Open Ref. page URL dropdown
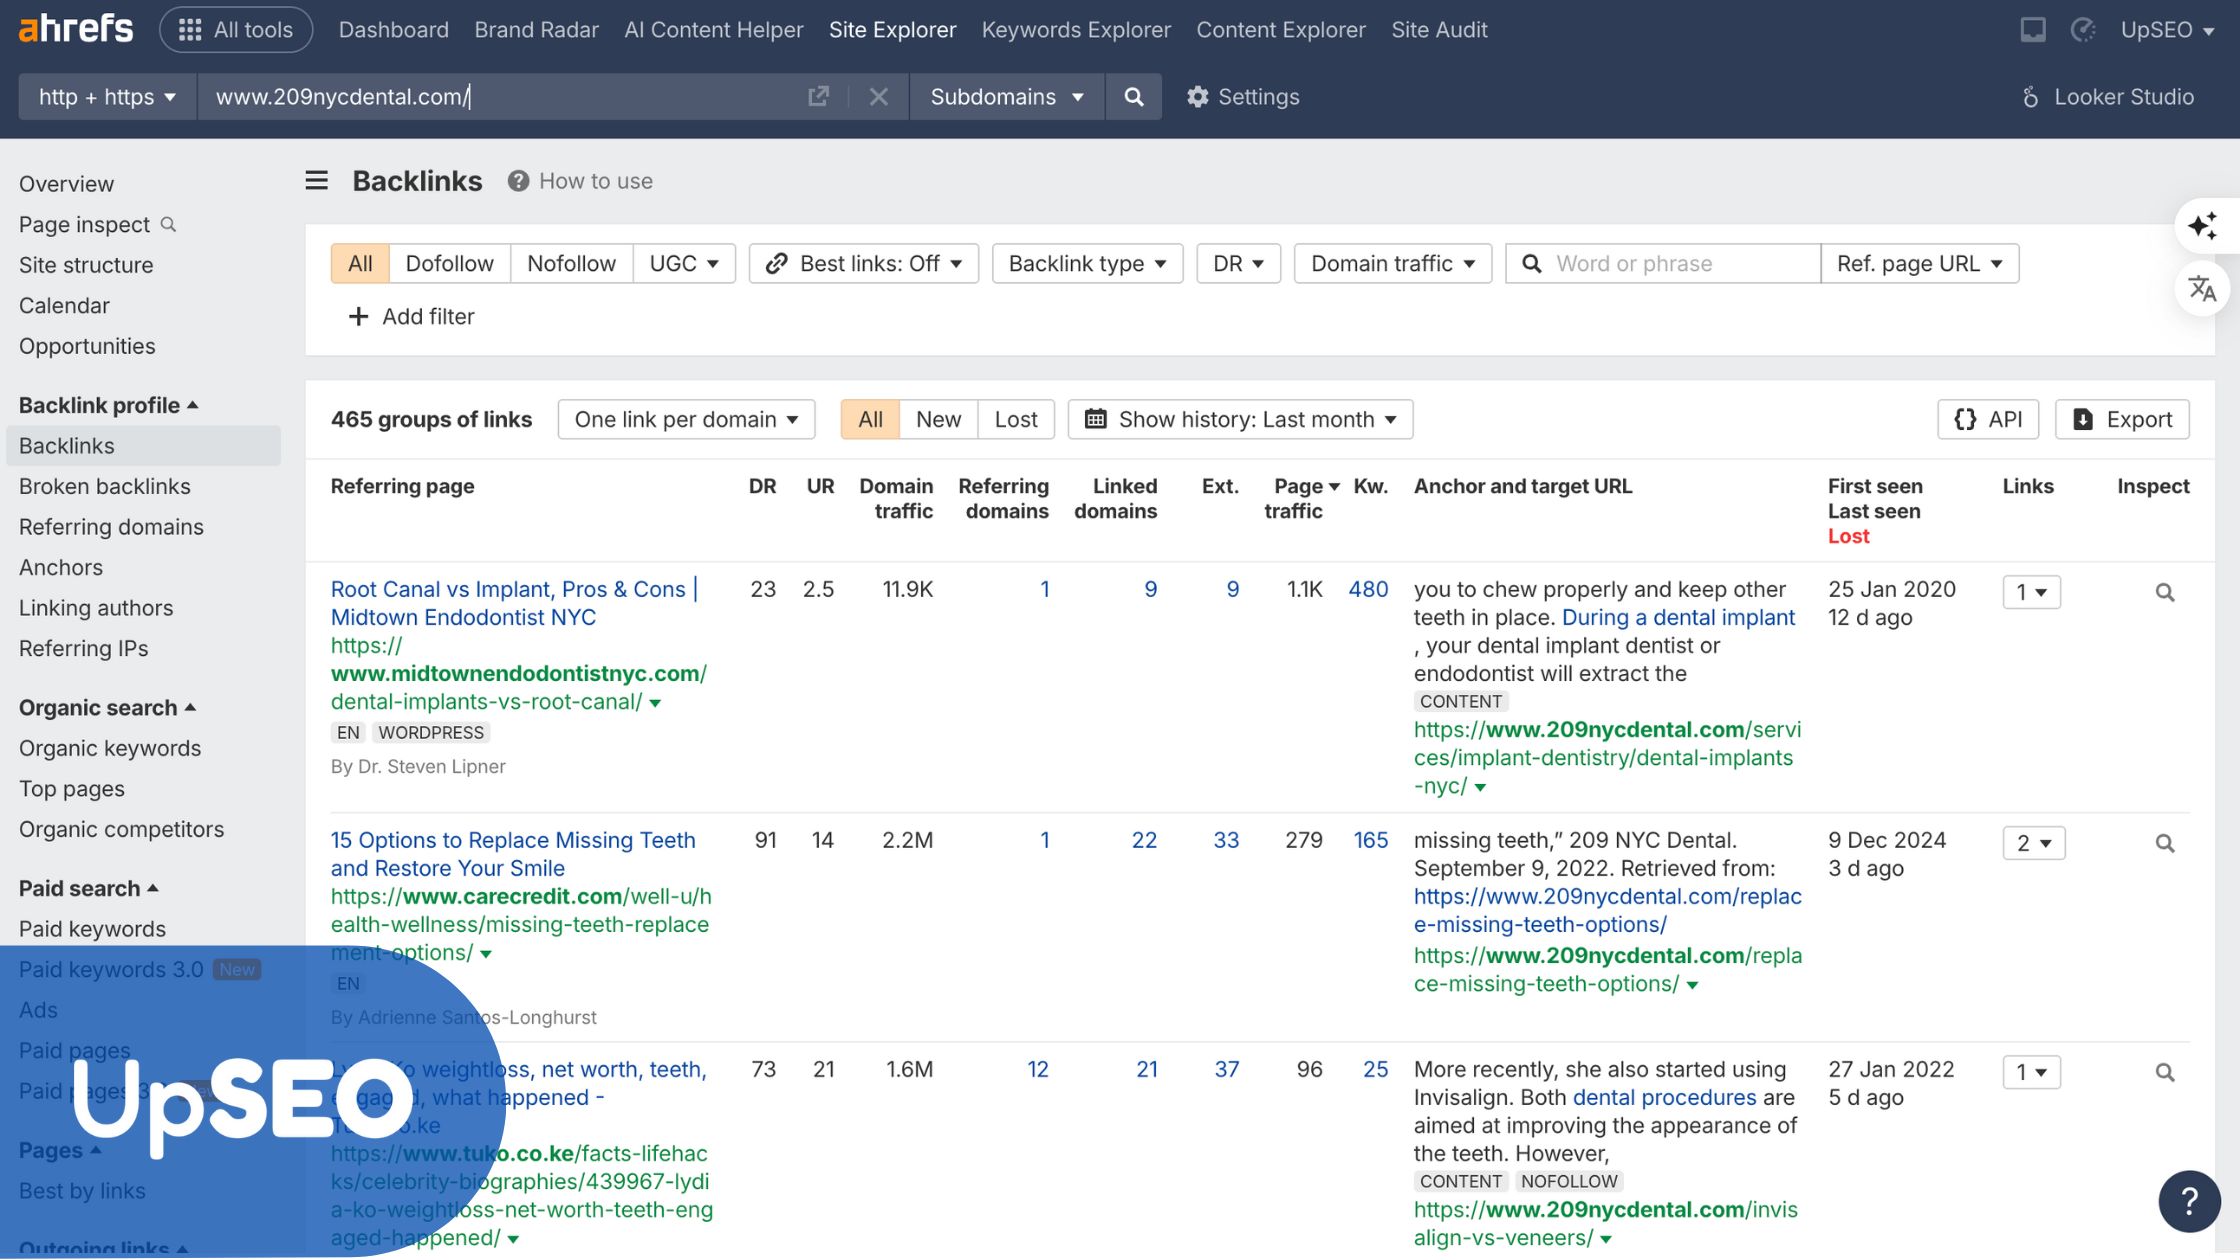 [x=1920, y=264]
